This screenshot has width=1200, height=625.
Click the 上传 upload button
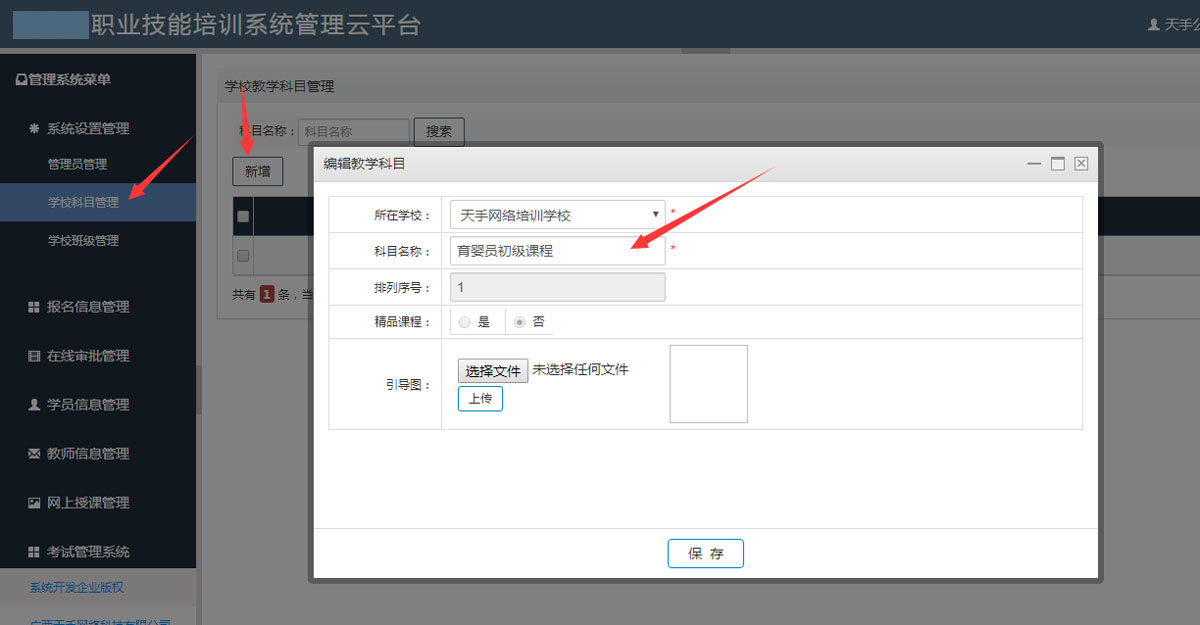point(480,399)
